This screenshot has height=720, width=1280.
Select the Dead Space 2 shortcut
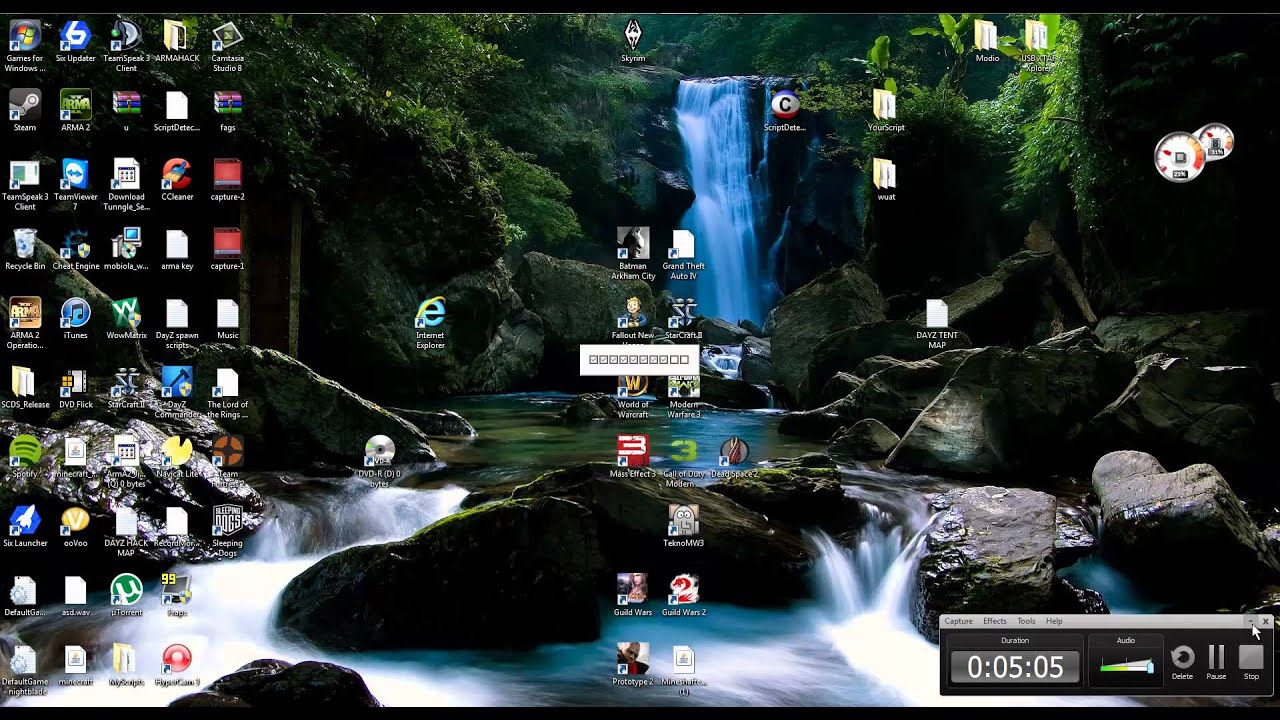(735, 456)
